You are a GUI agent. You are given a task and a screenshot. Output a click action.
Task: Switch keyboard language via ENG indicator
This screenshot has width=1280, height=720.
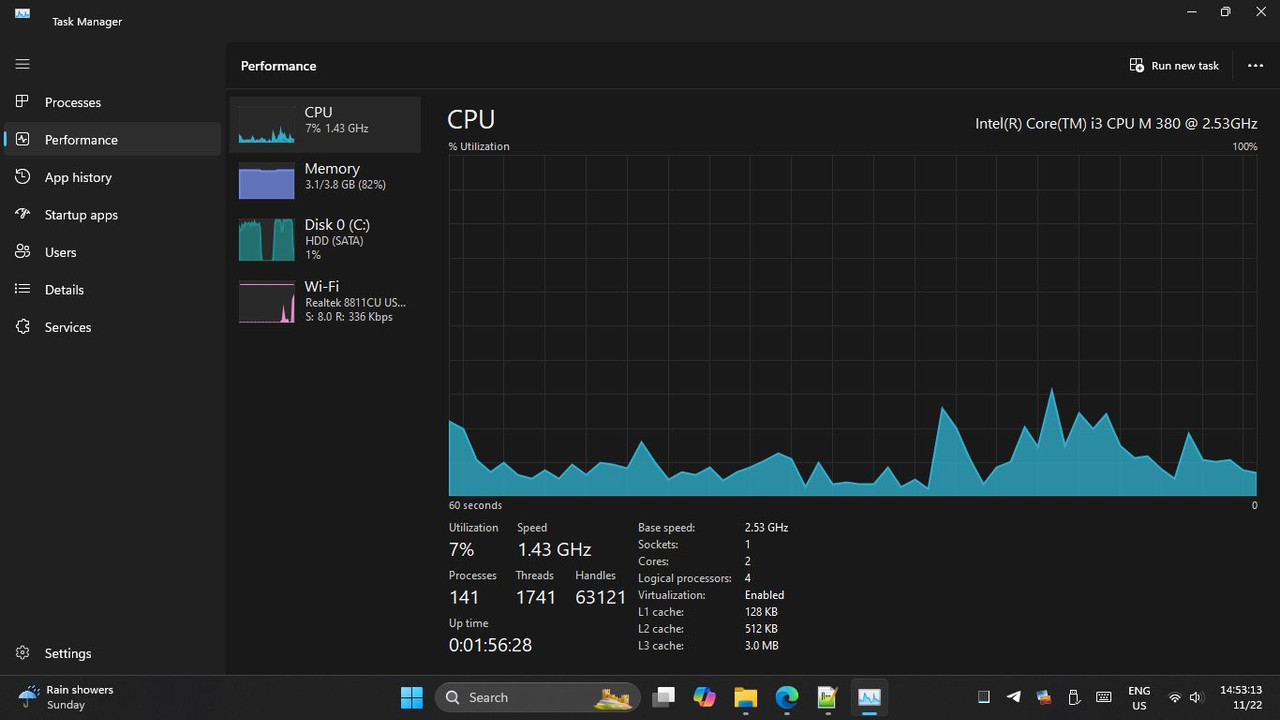click(x=1139, y=697)
